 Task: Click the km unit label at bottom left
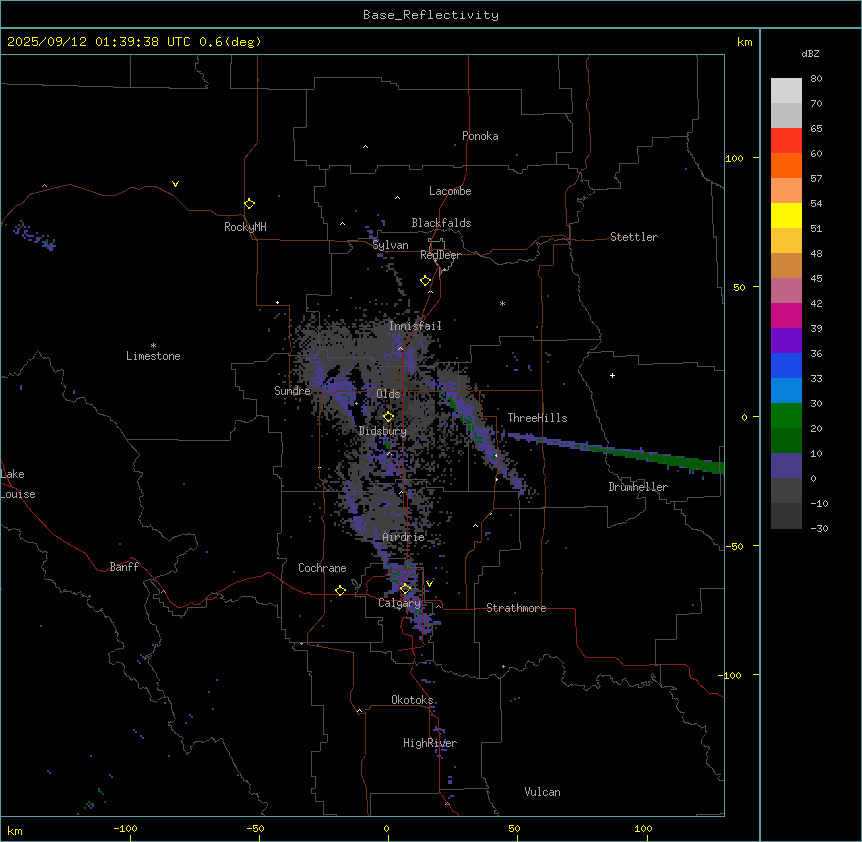pyautogui.click(x=15, y=831)
